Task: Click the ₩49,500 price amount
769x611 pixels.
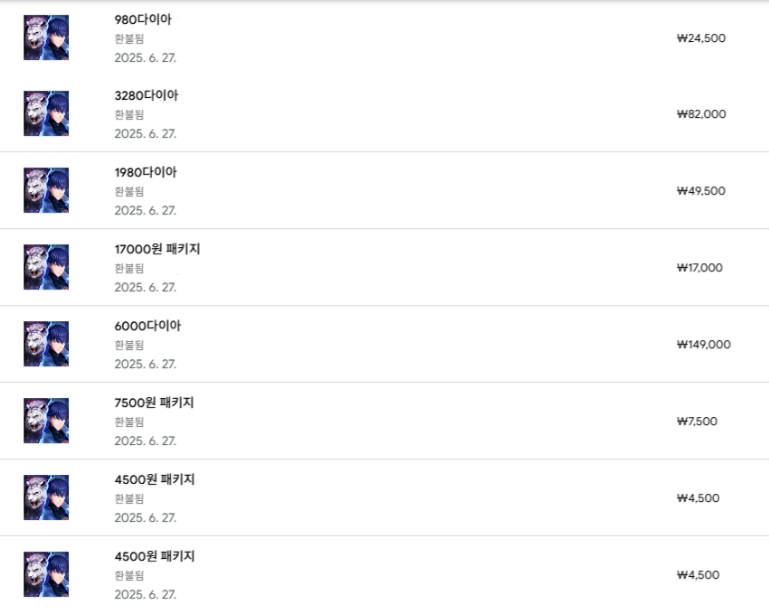Action: [x=701, y=191]
